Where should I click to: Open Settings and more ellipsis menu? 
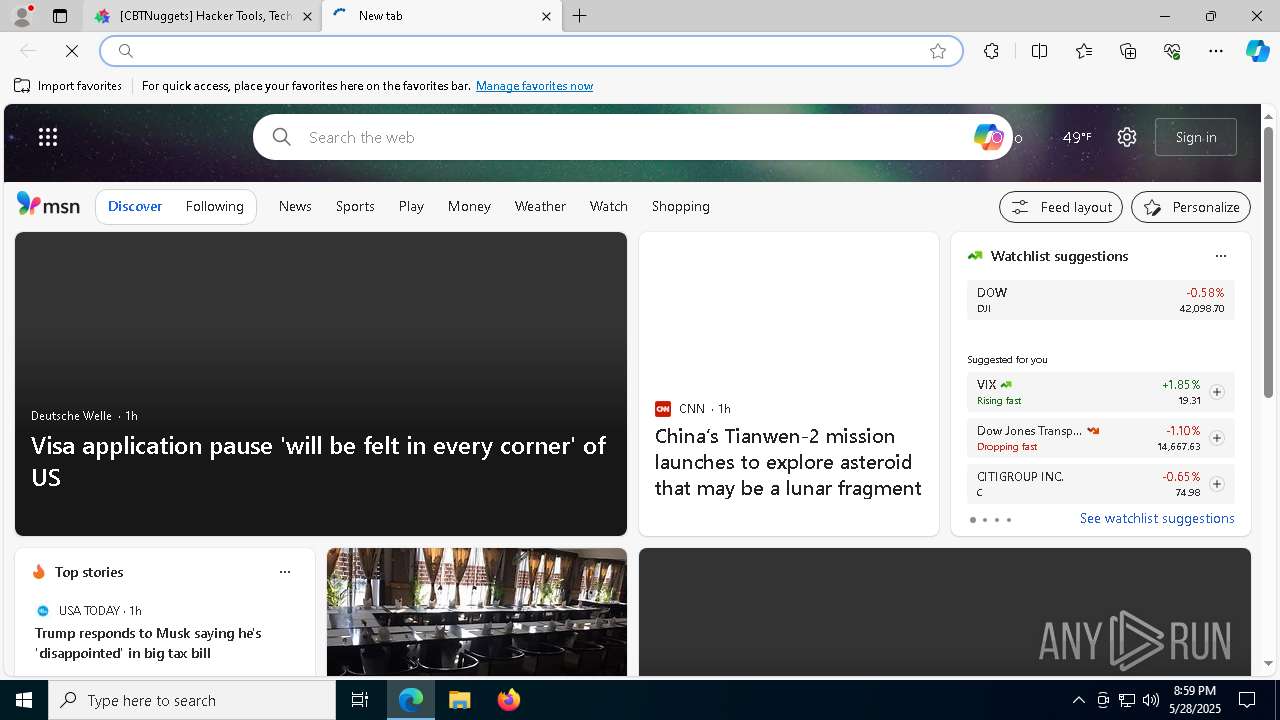1216,51
